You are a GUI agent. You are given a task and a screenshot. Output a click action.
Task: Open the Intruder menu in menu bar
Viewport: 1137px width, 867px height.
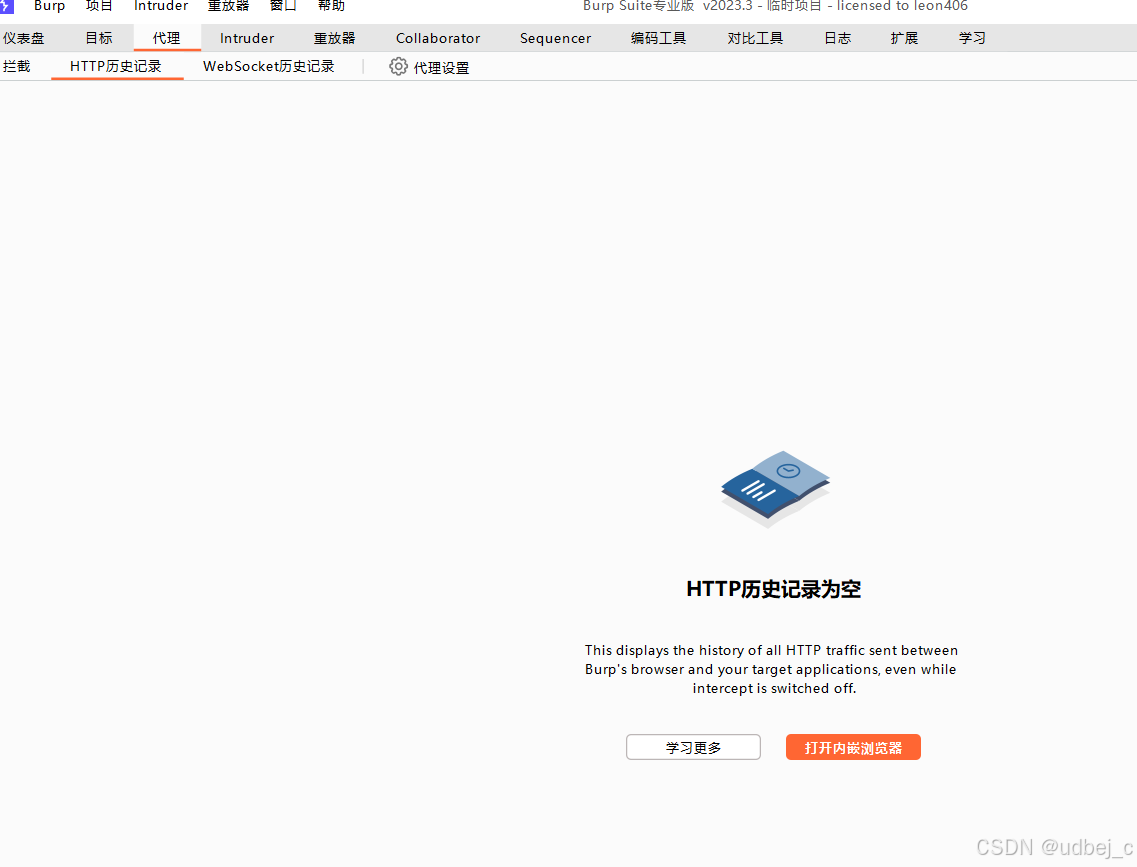161,6
